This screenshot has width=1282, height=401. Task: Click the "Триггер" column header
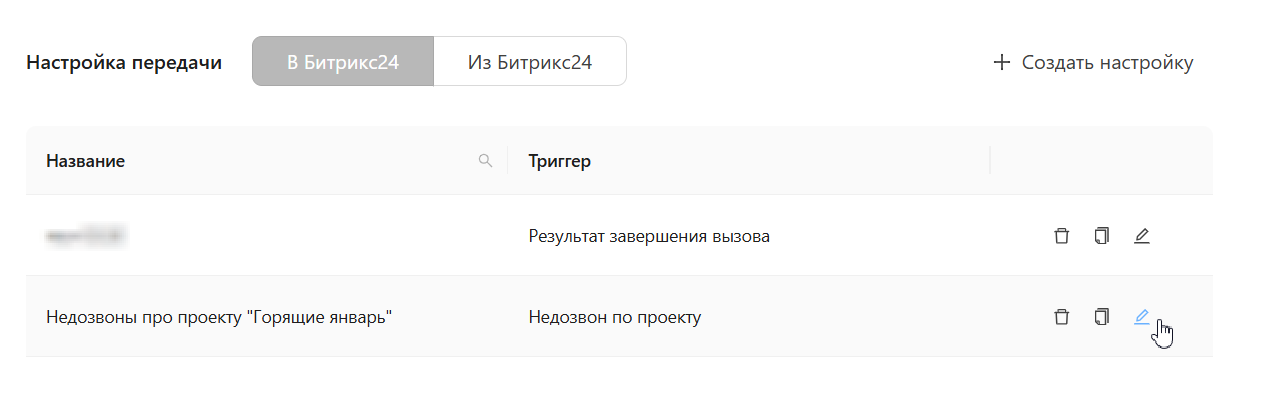coord(560,161)
